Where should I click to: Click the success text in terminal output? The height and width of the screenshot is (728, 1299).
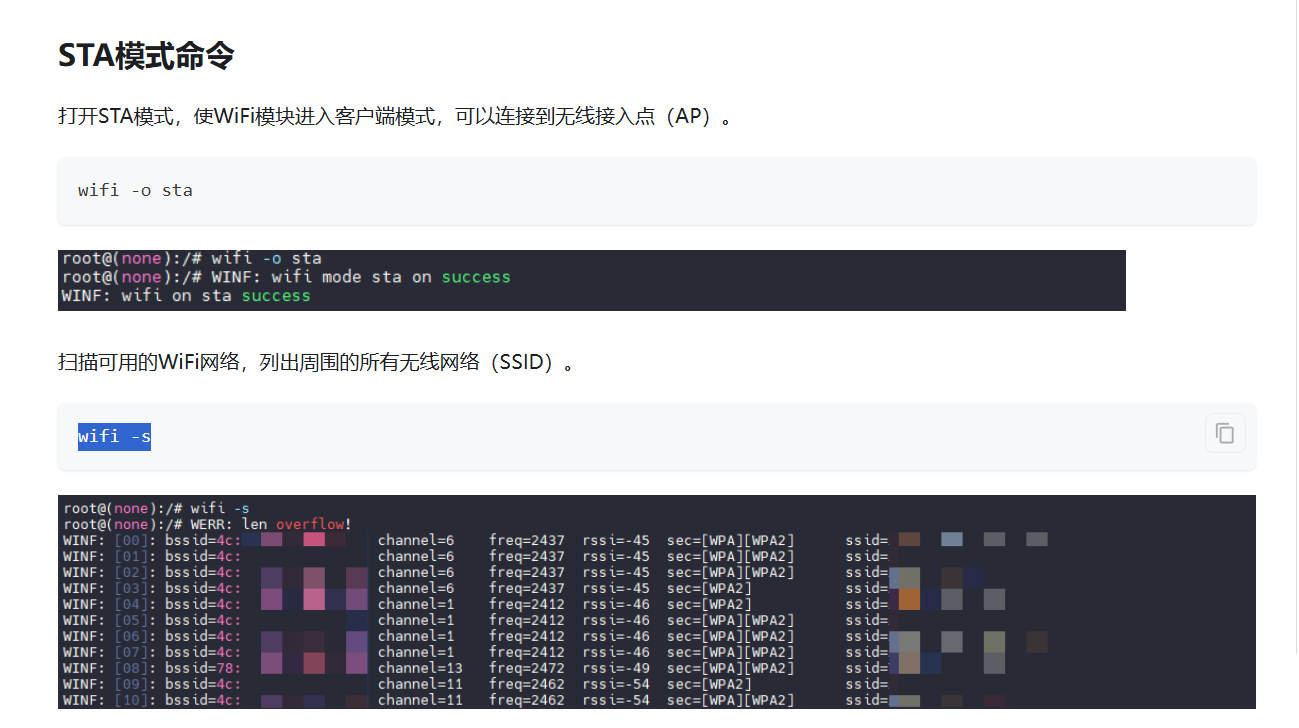coord(475,277)
